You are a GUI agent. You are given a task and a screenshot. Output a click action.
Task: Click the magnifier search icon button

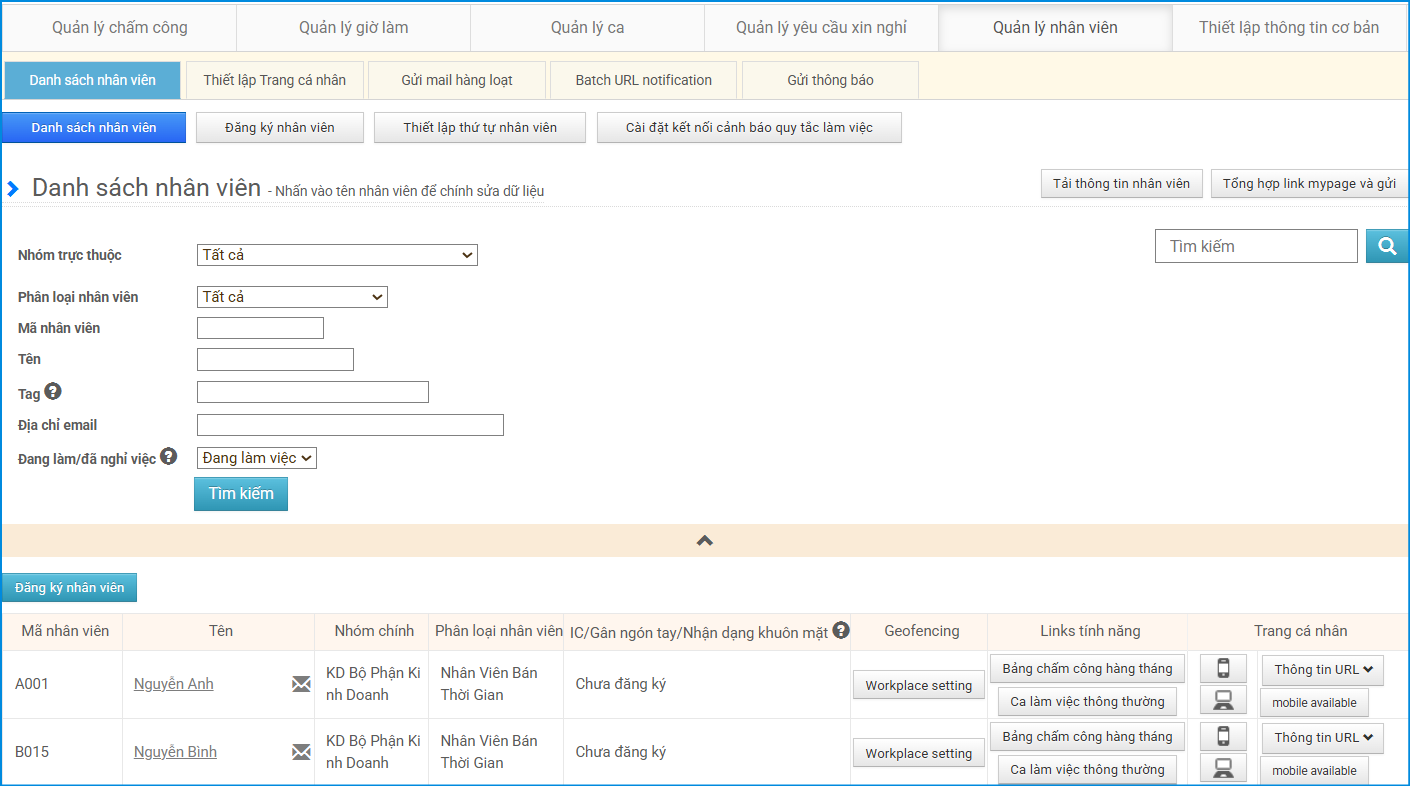coord(1386,246)
